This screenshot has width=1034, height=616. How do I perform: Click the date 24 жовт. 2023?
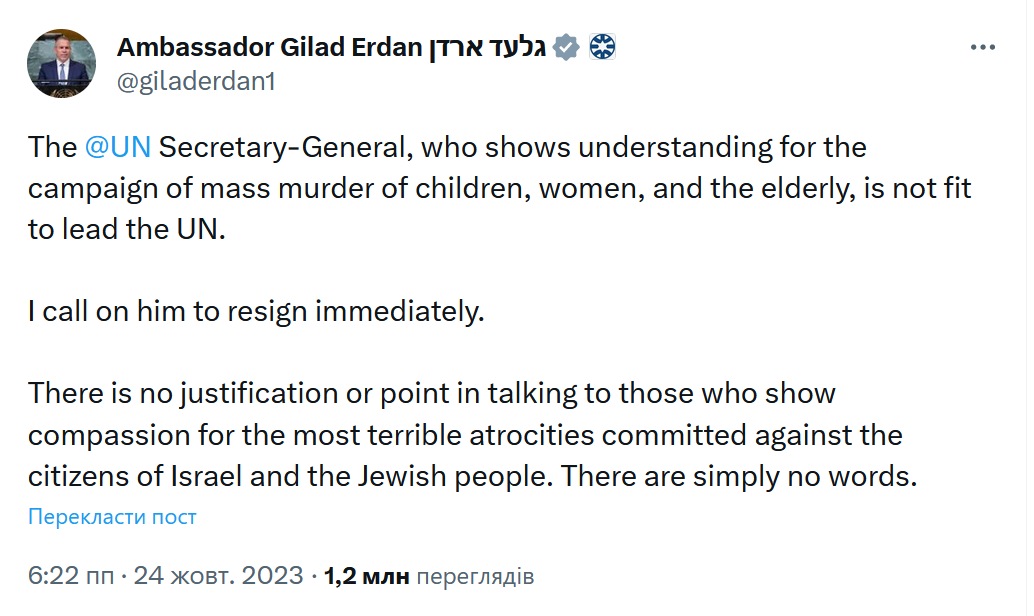tap(219, 577)
